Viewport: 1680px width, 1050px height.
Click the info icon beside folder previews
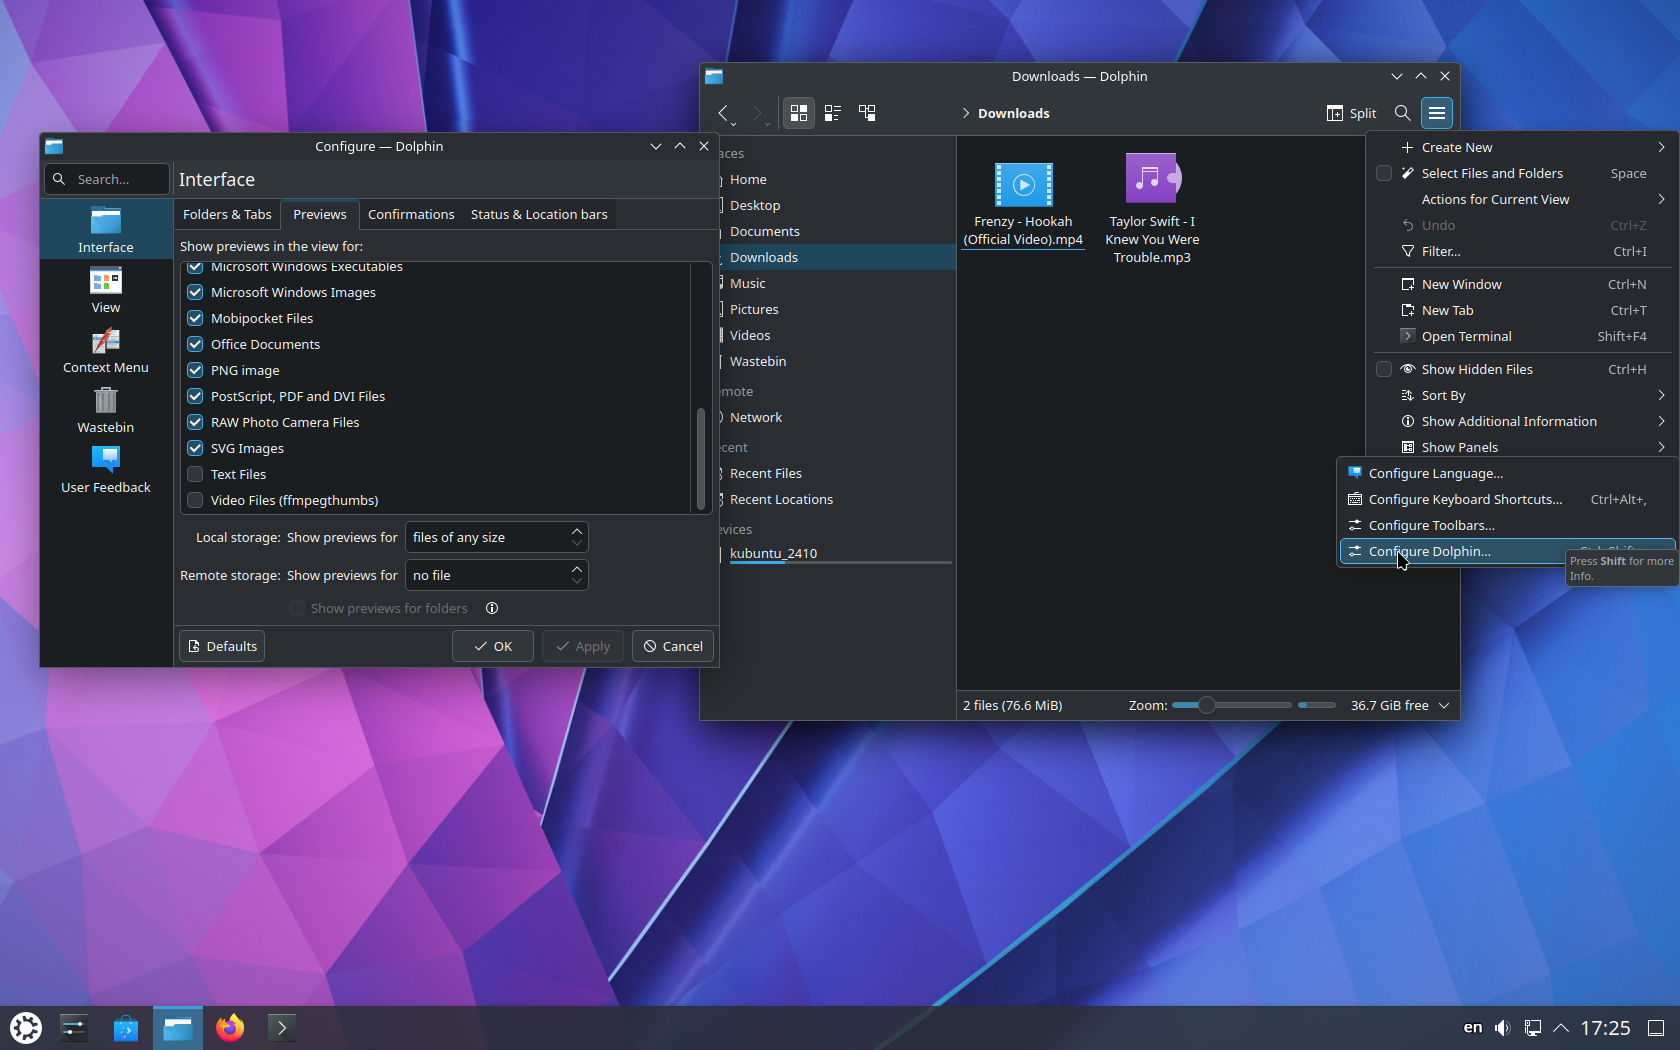492,608
